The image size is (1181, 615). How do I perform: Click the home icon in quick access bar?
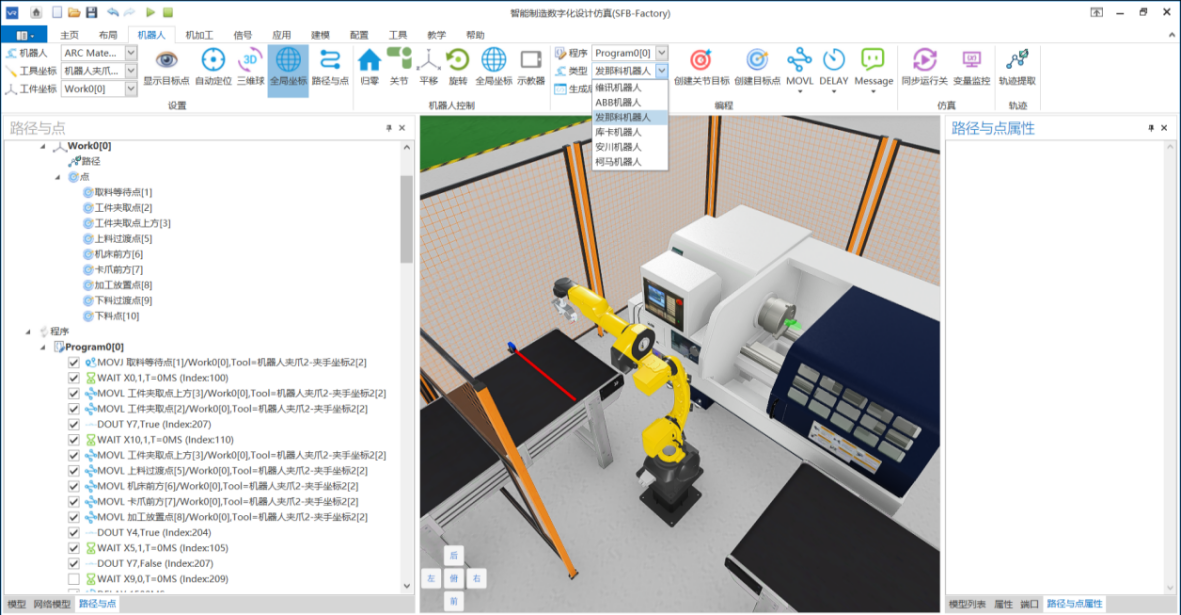(x=36, y=13)
